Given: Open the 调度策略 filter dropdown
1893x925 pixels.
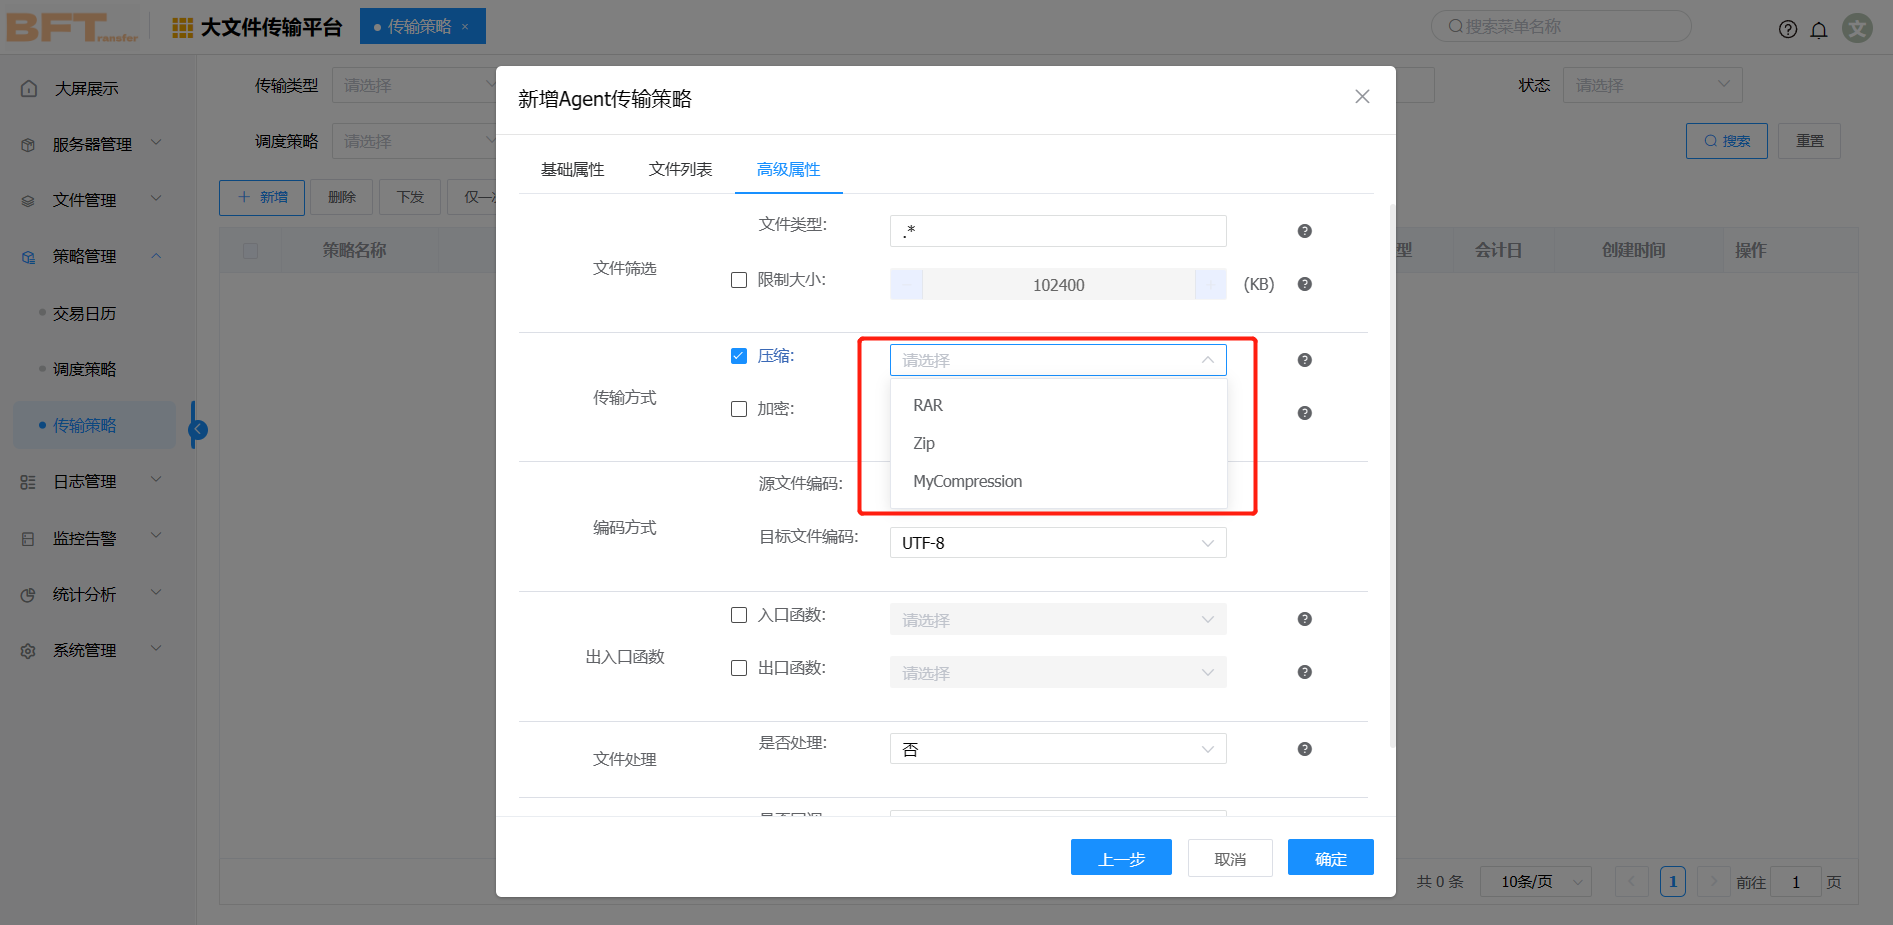Looking at the screenshot, I should (414, 142).
